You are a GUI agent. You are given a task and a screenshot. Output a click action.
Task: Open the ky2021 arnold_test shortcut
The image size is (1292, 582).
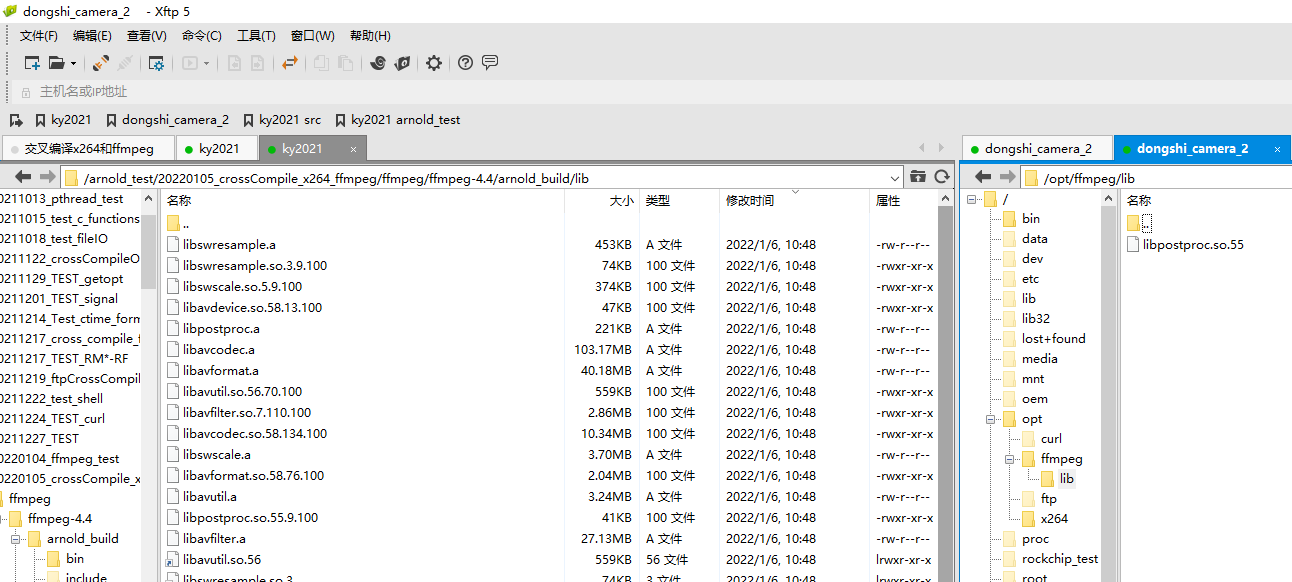(400, 119)
